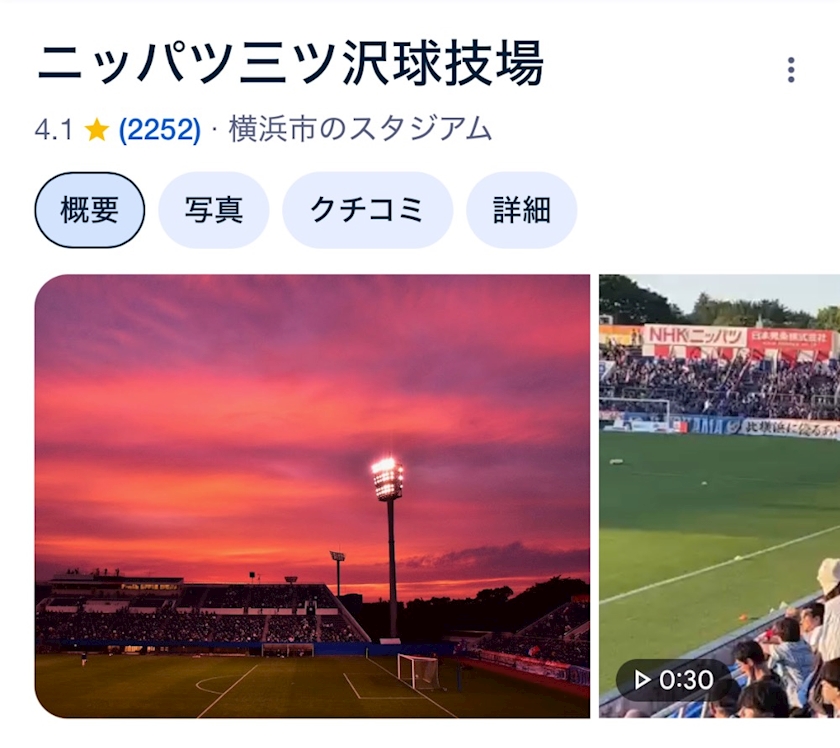This screenshot has height=748, width=840.
Task: Open the (2252) reviews link
Action: point(160,130)
